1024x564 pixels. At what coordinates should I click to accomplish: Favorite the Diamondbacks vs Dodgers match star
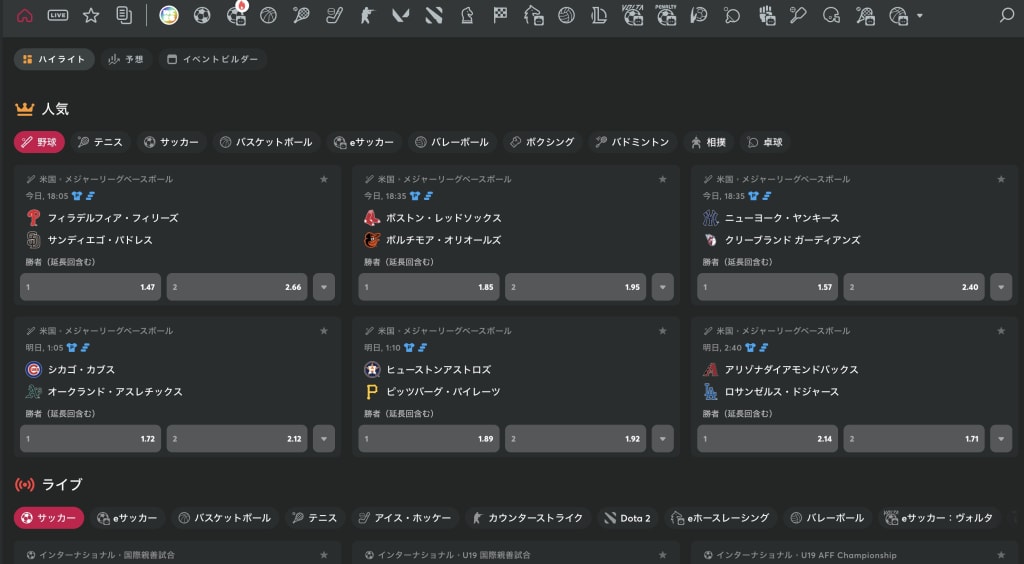pos(1001,331)
